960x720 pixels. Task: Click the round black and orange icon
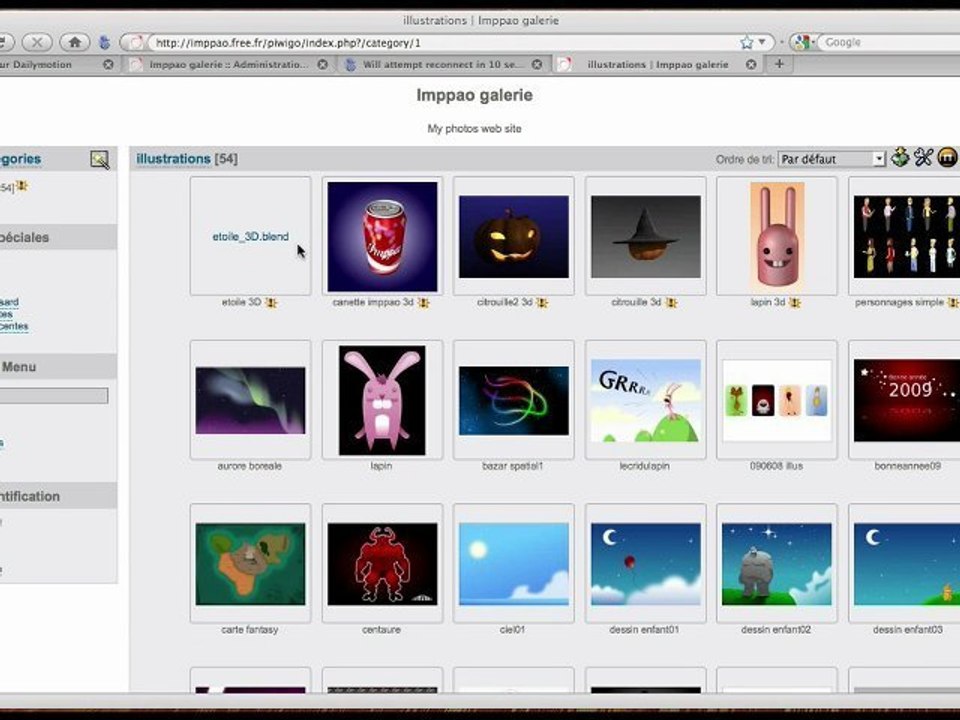click(947, 158)
